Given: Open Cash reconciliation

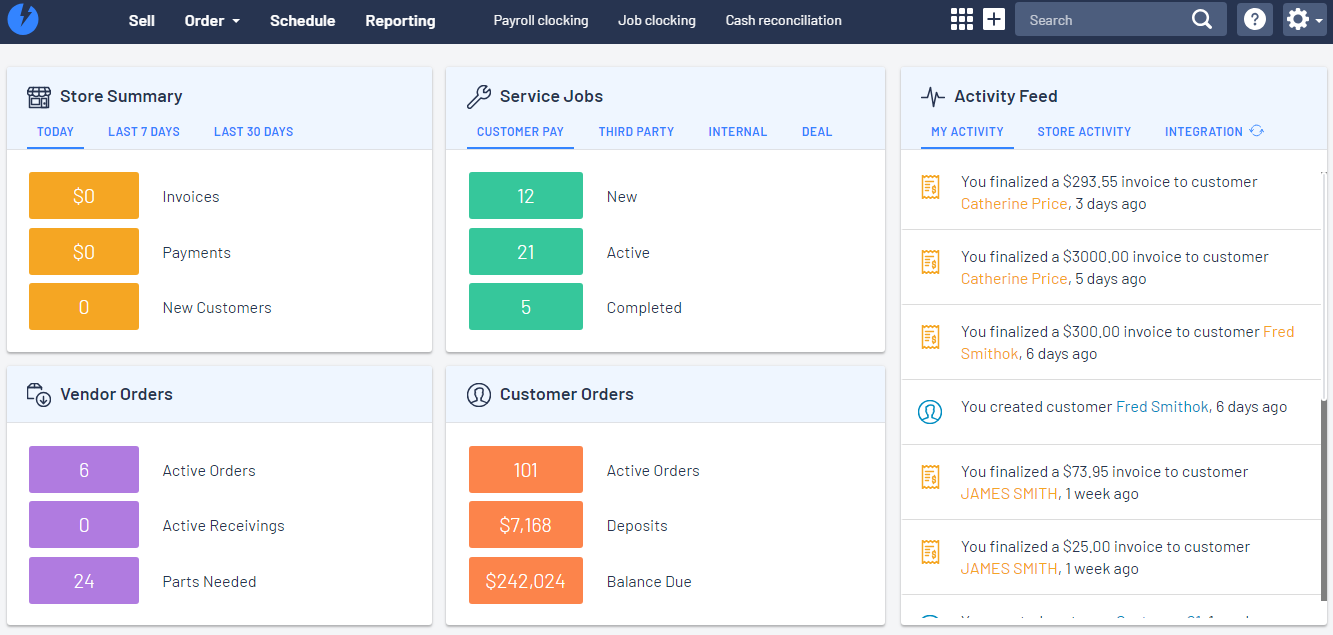Looking at the screenshot, I should coord(784,20).
